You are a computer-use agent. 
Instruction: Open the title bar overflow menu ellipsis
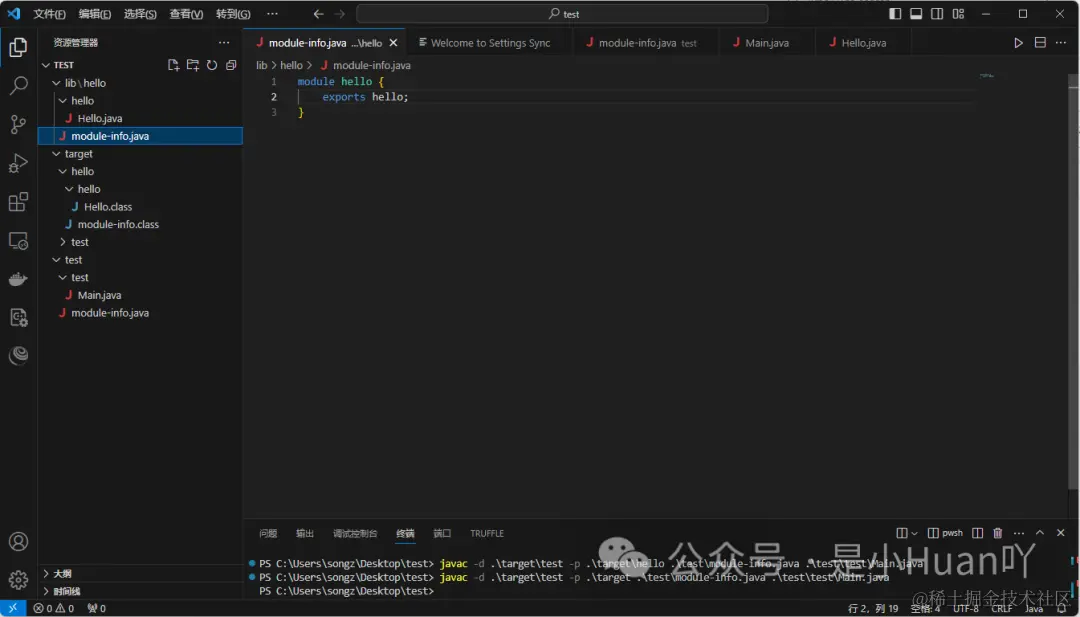272,14
